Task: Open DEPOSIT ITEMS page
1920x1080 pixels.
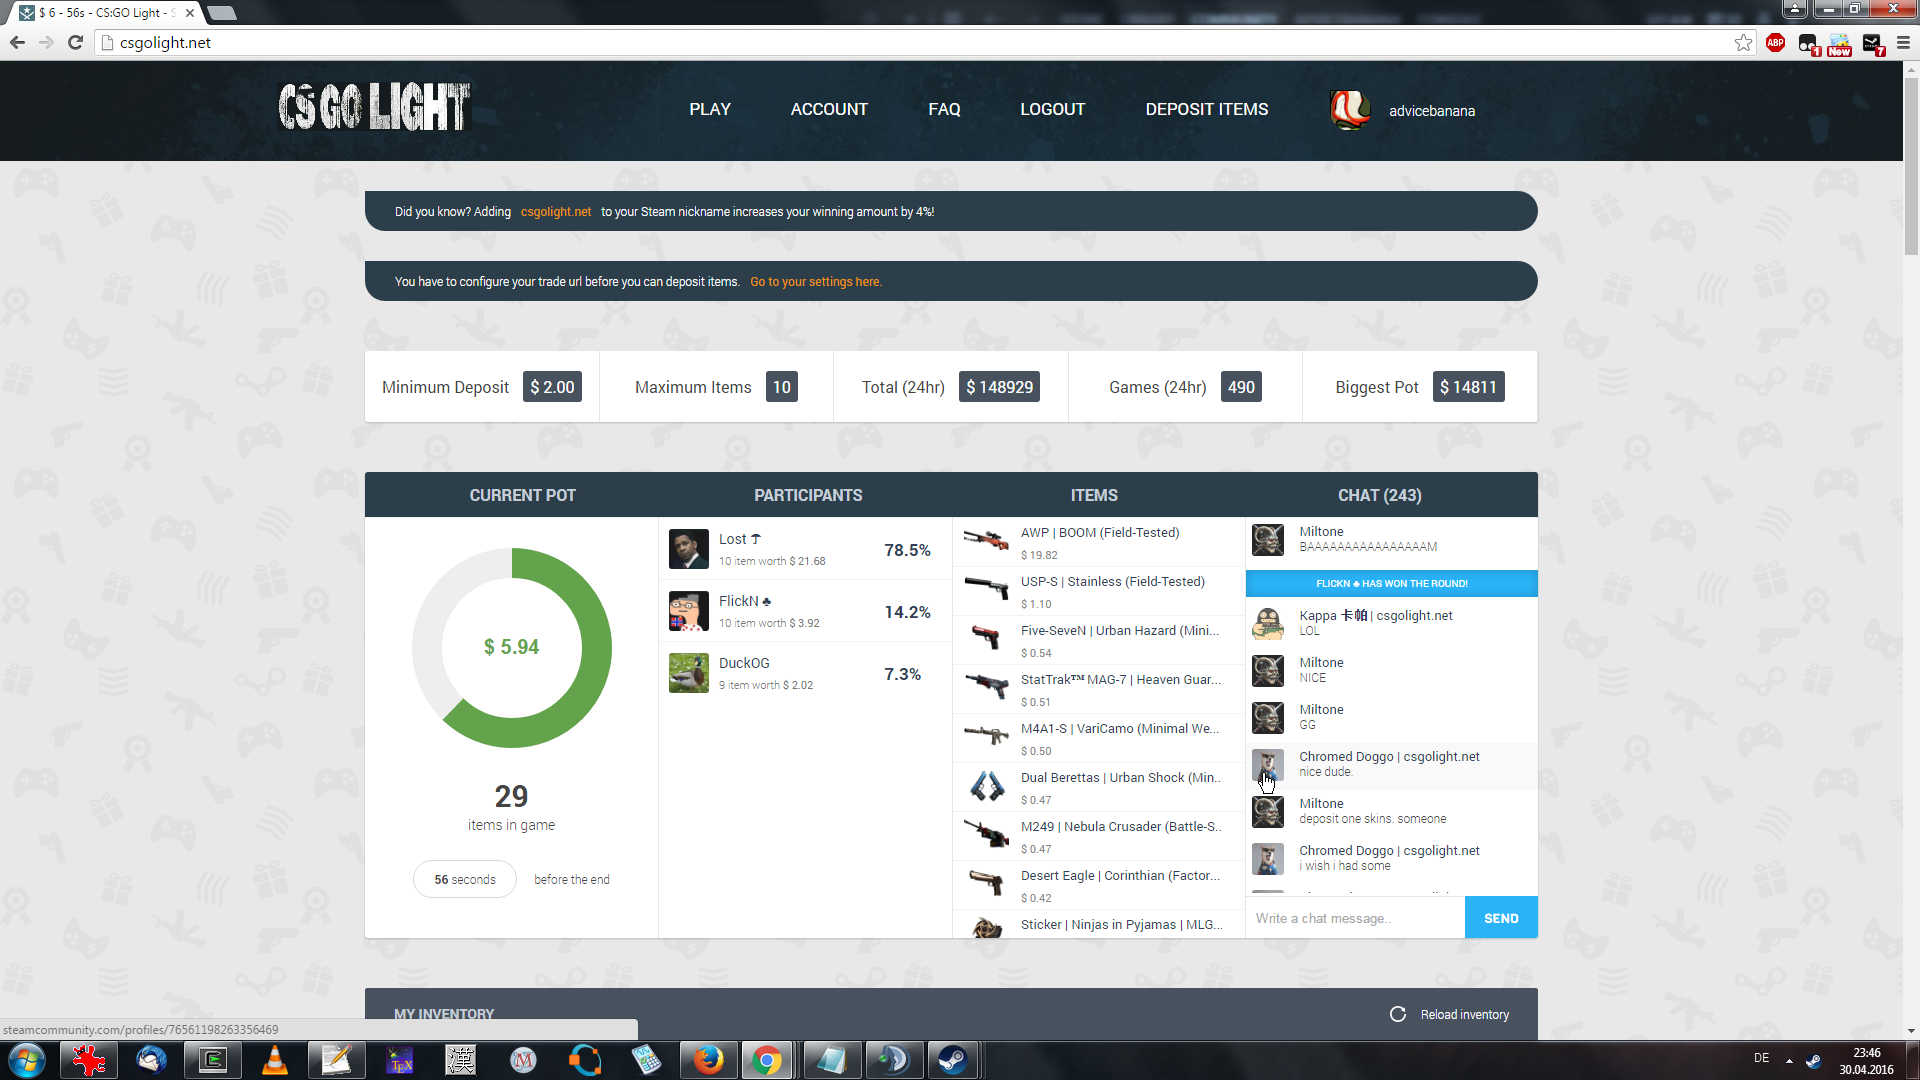Action: pyautogui.click(x=1206, y=109)
